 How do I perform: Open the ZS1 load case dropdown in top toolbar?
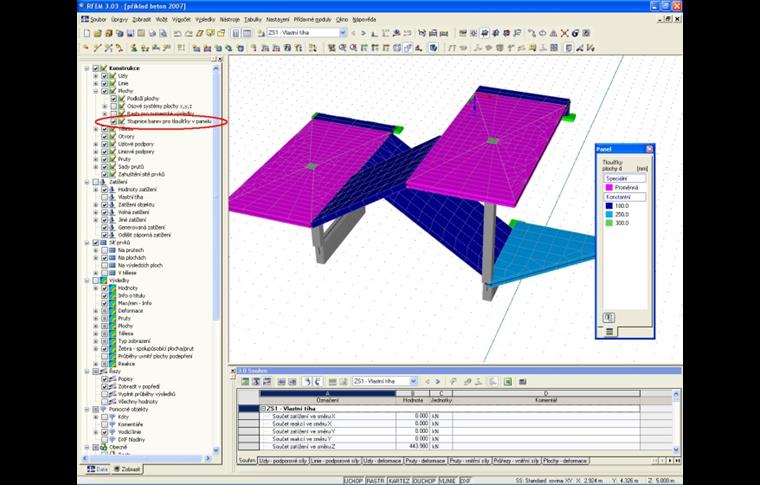coord(343,33)
